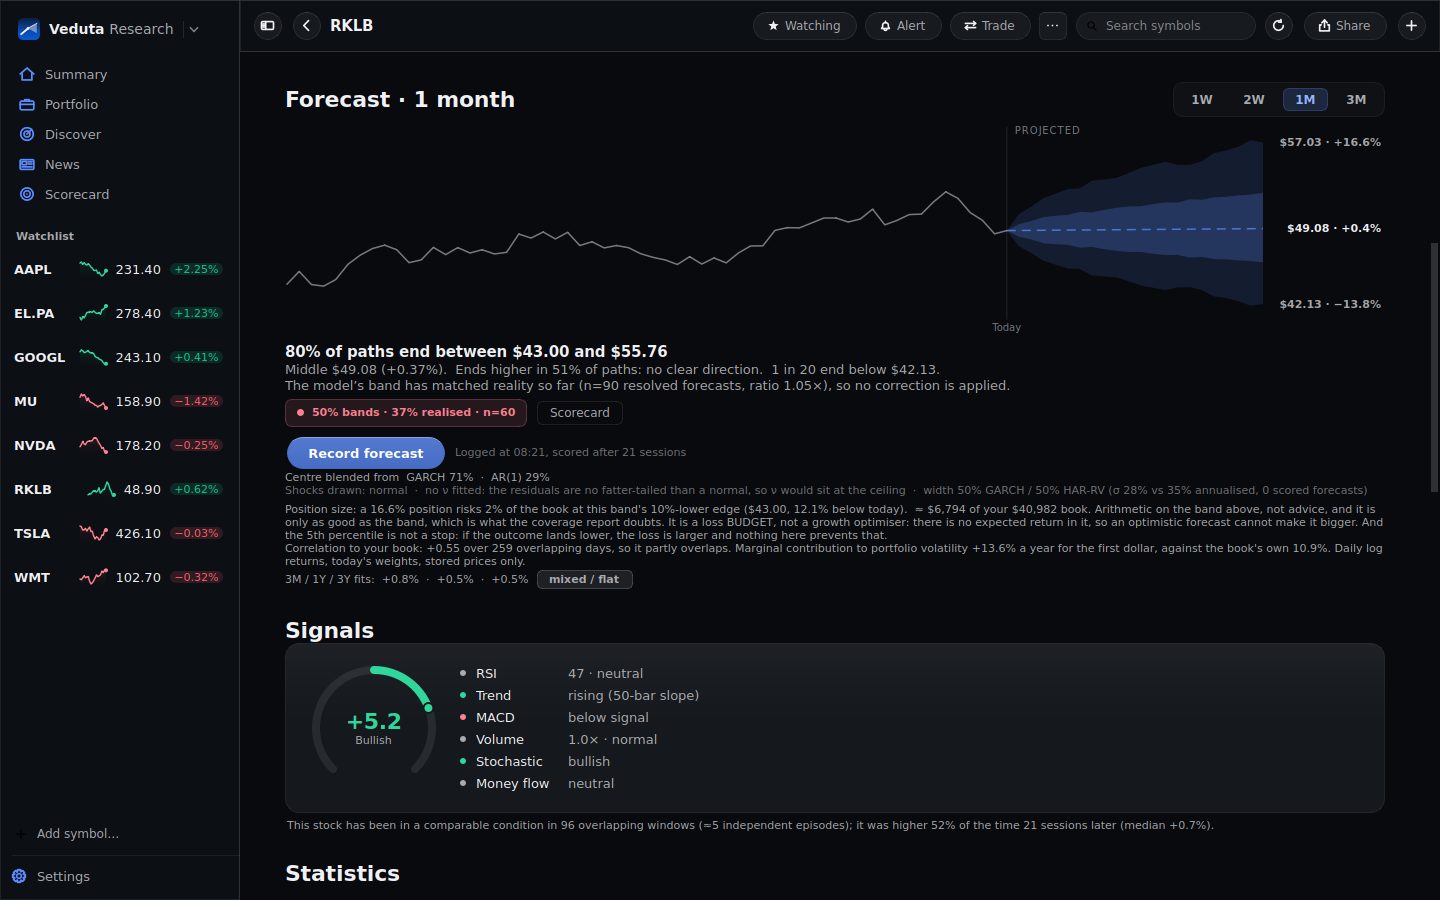Refresh the data with the reload icon
This screenshot has height=900, width=1440.
[x=1278, y=26]
